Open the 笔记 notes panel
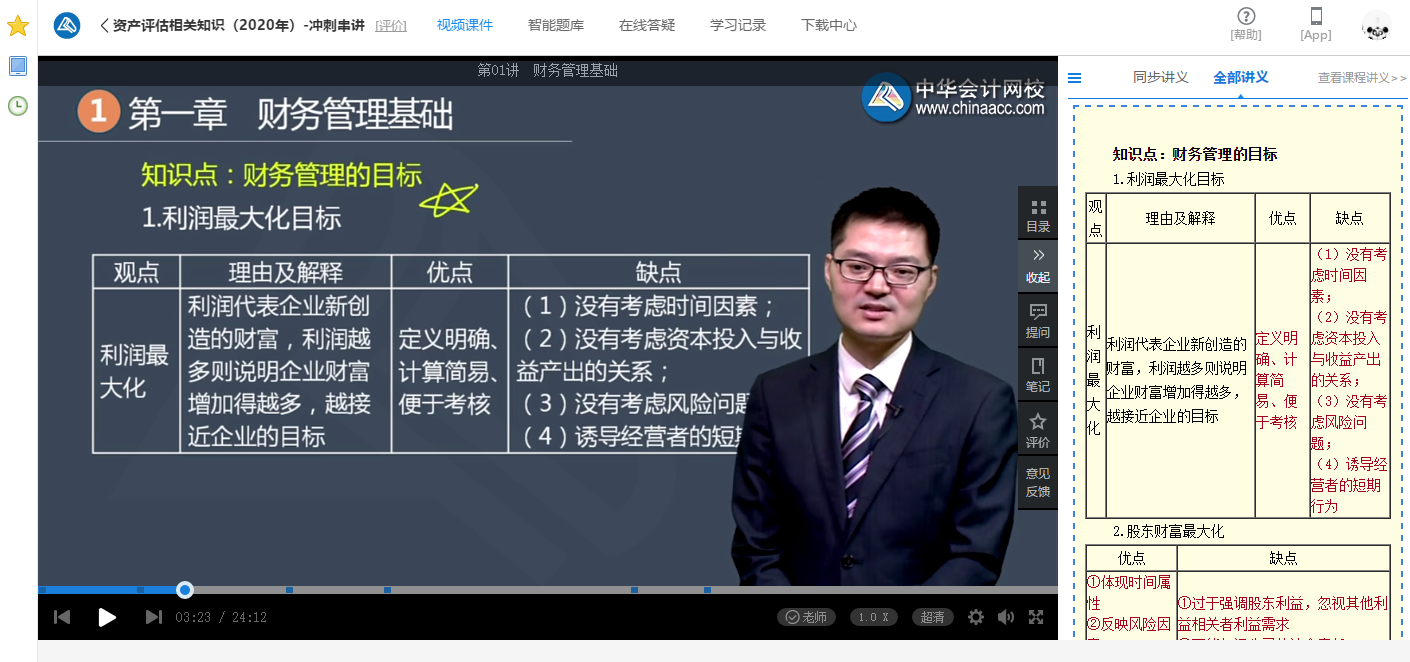The height and width of the screenshot is (662, 1410). [1038, 374]
